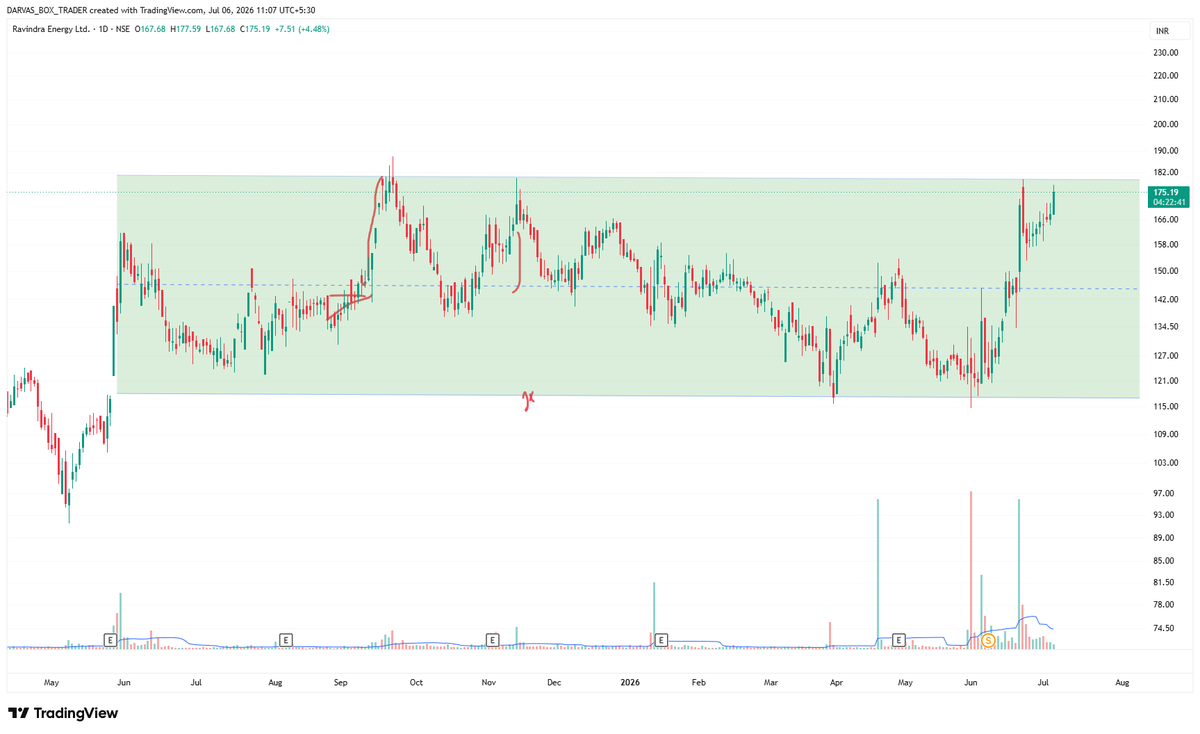
Task: Click the Sep label on the time axis
Action: click(x=341, y=682)
